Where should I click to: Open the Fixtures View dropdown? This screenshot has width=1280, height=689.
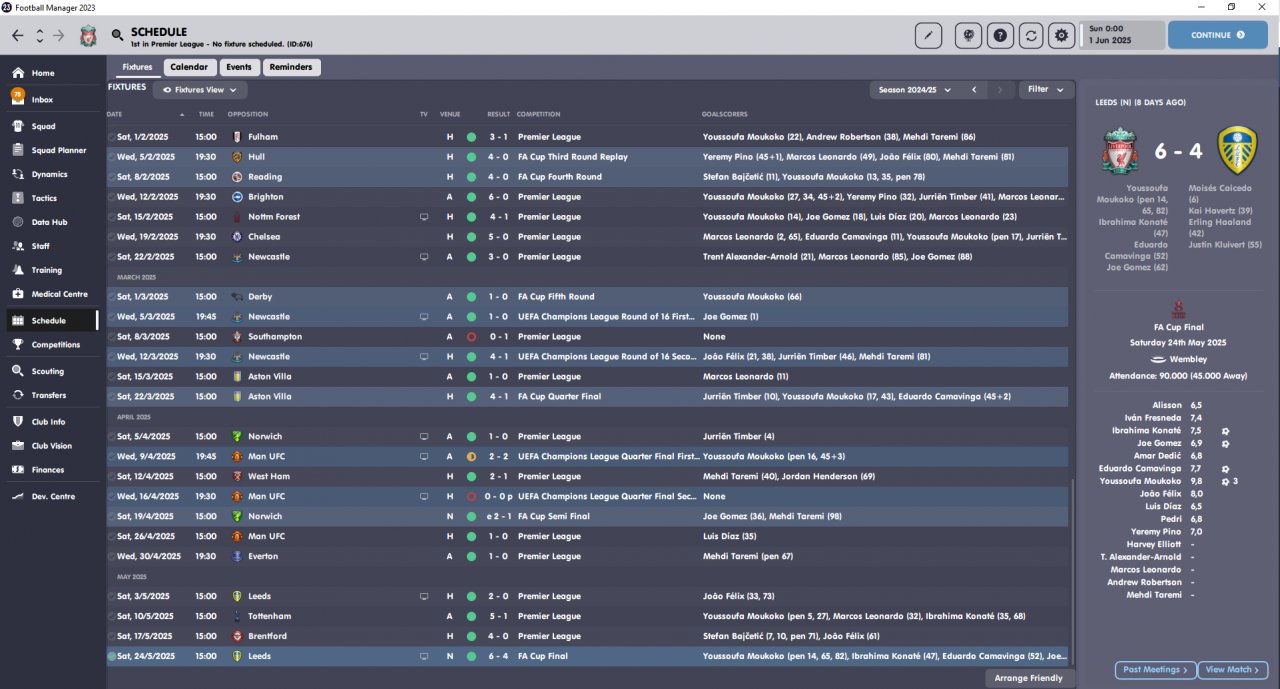[x=200, y=90]
